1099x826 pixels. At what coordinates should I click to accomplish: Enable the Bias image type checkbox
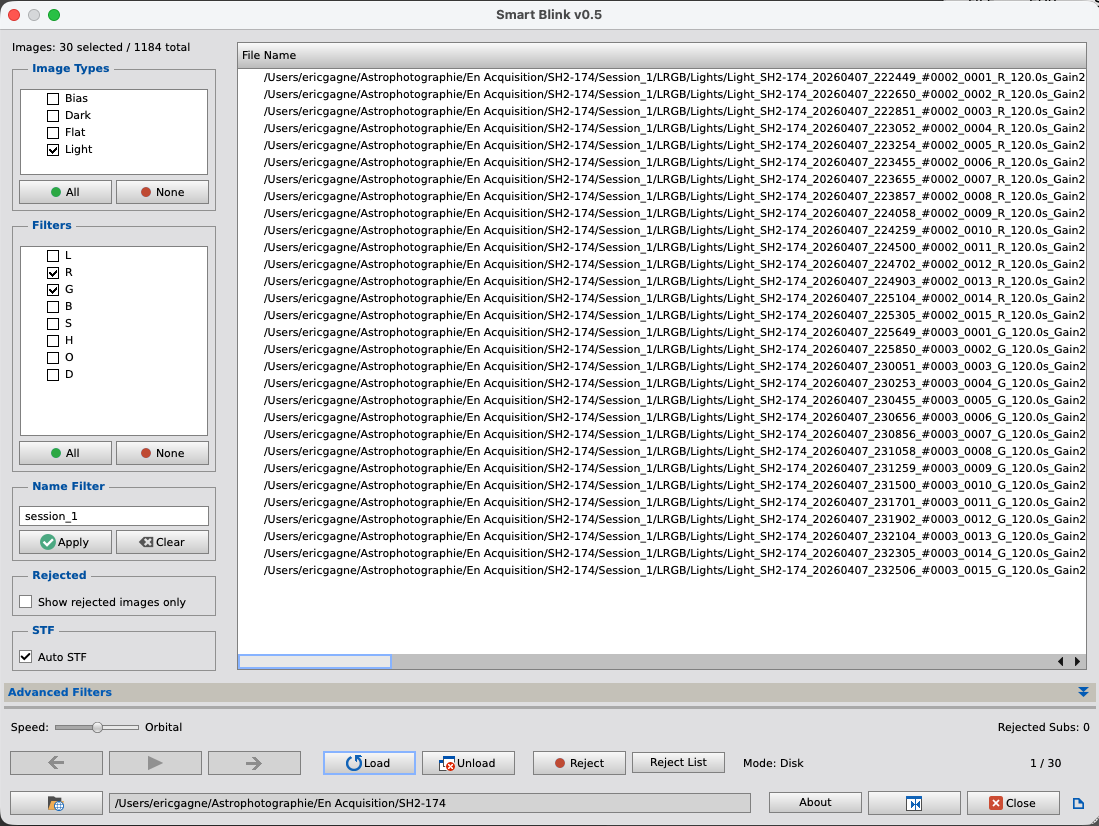(x=53, y=99)
